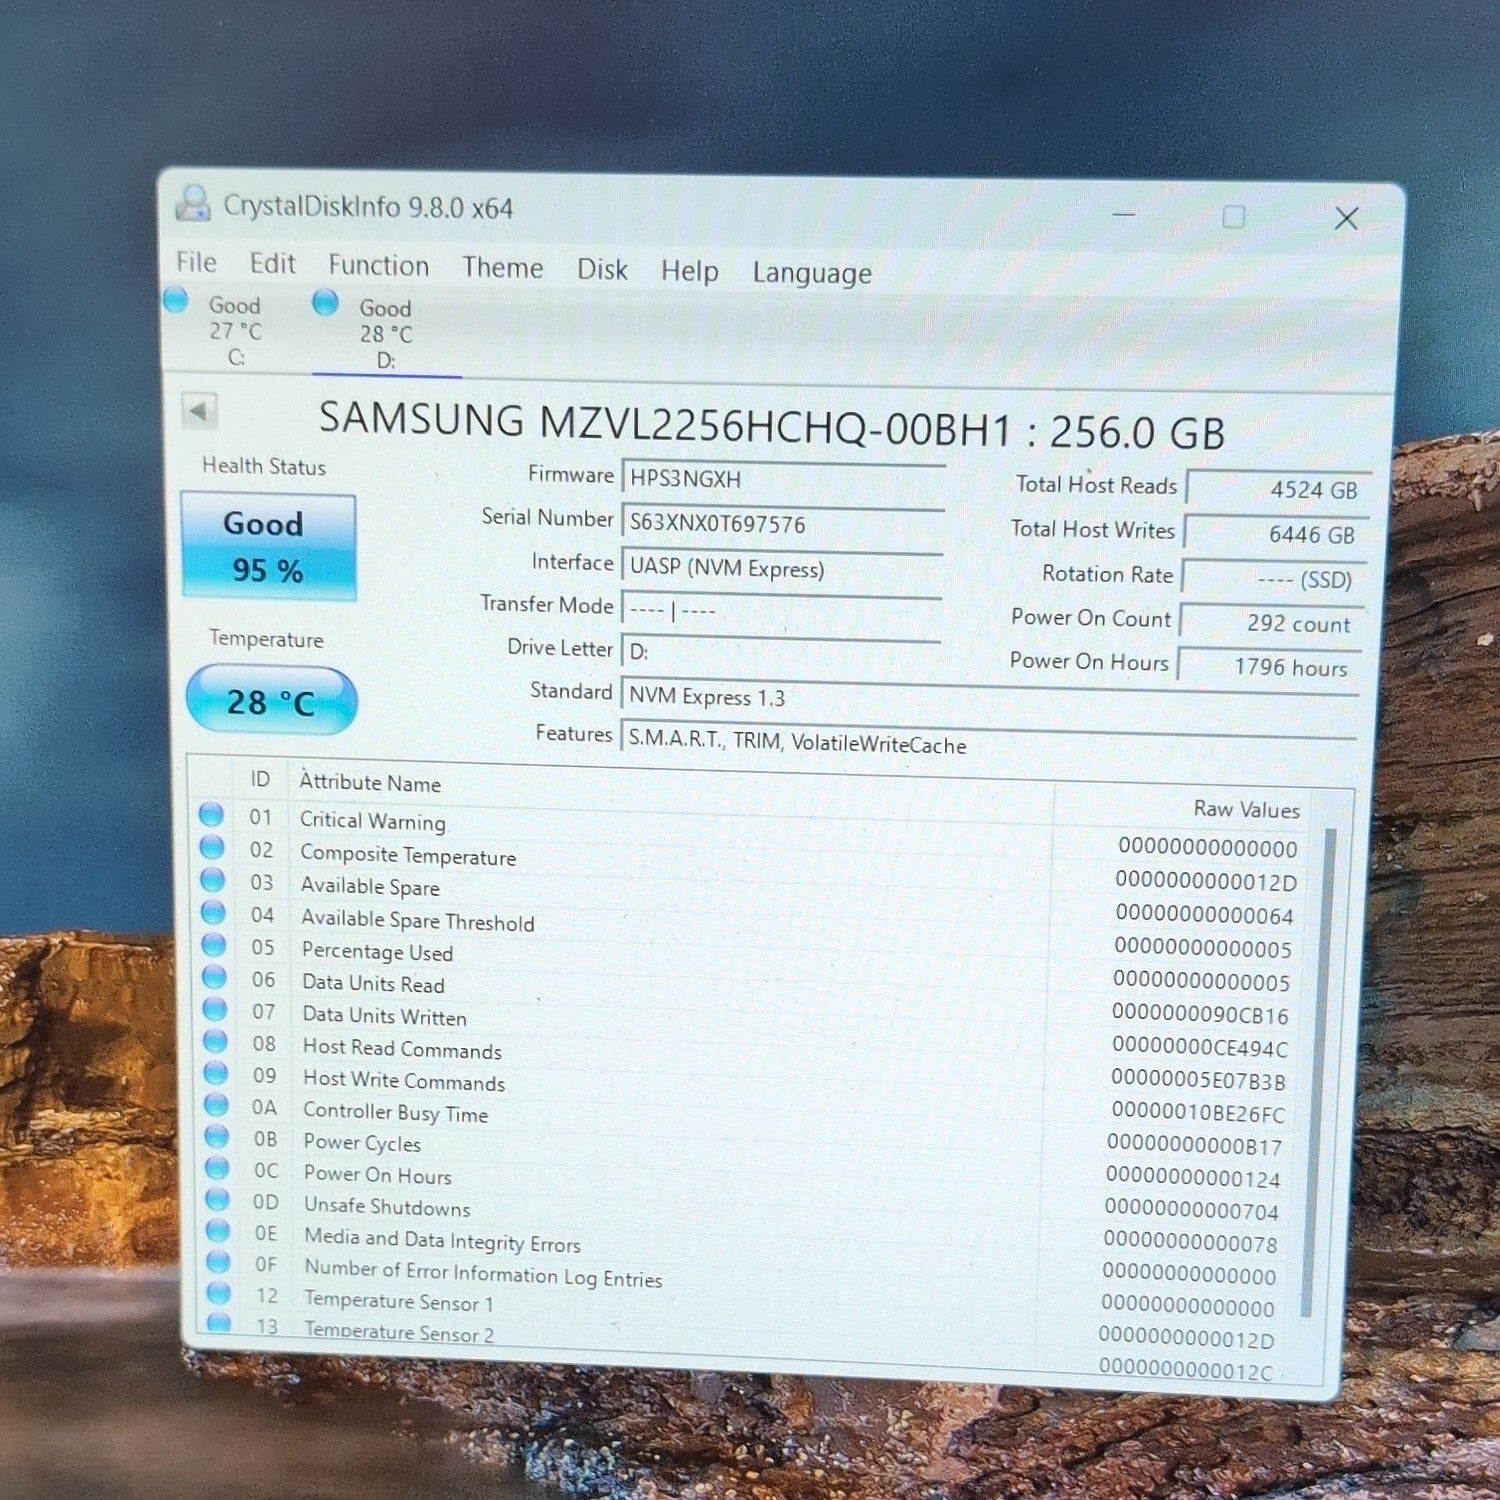1500x1500 pixels.
Task: Select the Critical Warning attribute name
Action: [372, 820]
